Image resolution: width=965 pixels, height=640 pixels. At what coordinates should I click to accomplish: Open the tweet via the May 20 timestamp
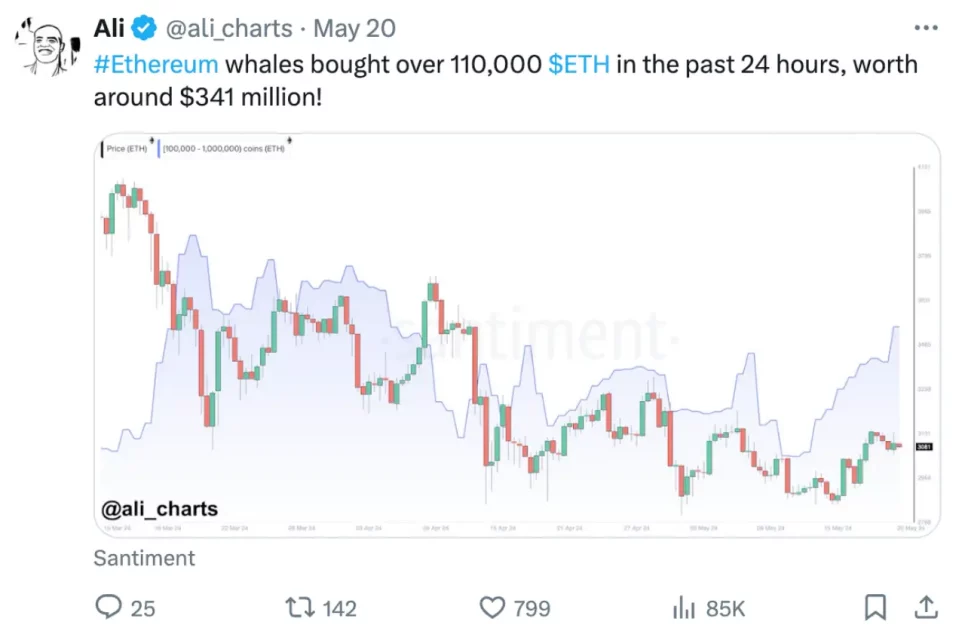(354, 28)
